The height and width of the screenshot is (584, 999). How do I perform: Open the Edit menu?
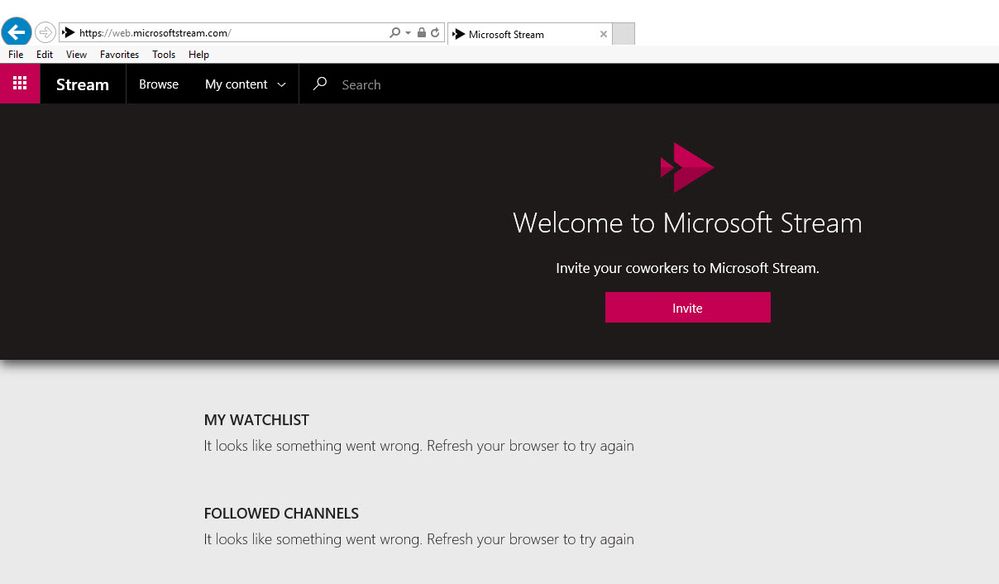click(45, 55)
